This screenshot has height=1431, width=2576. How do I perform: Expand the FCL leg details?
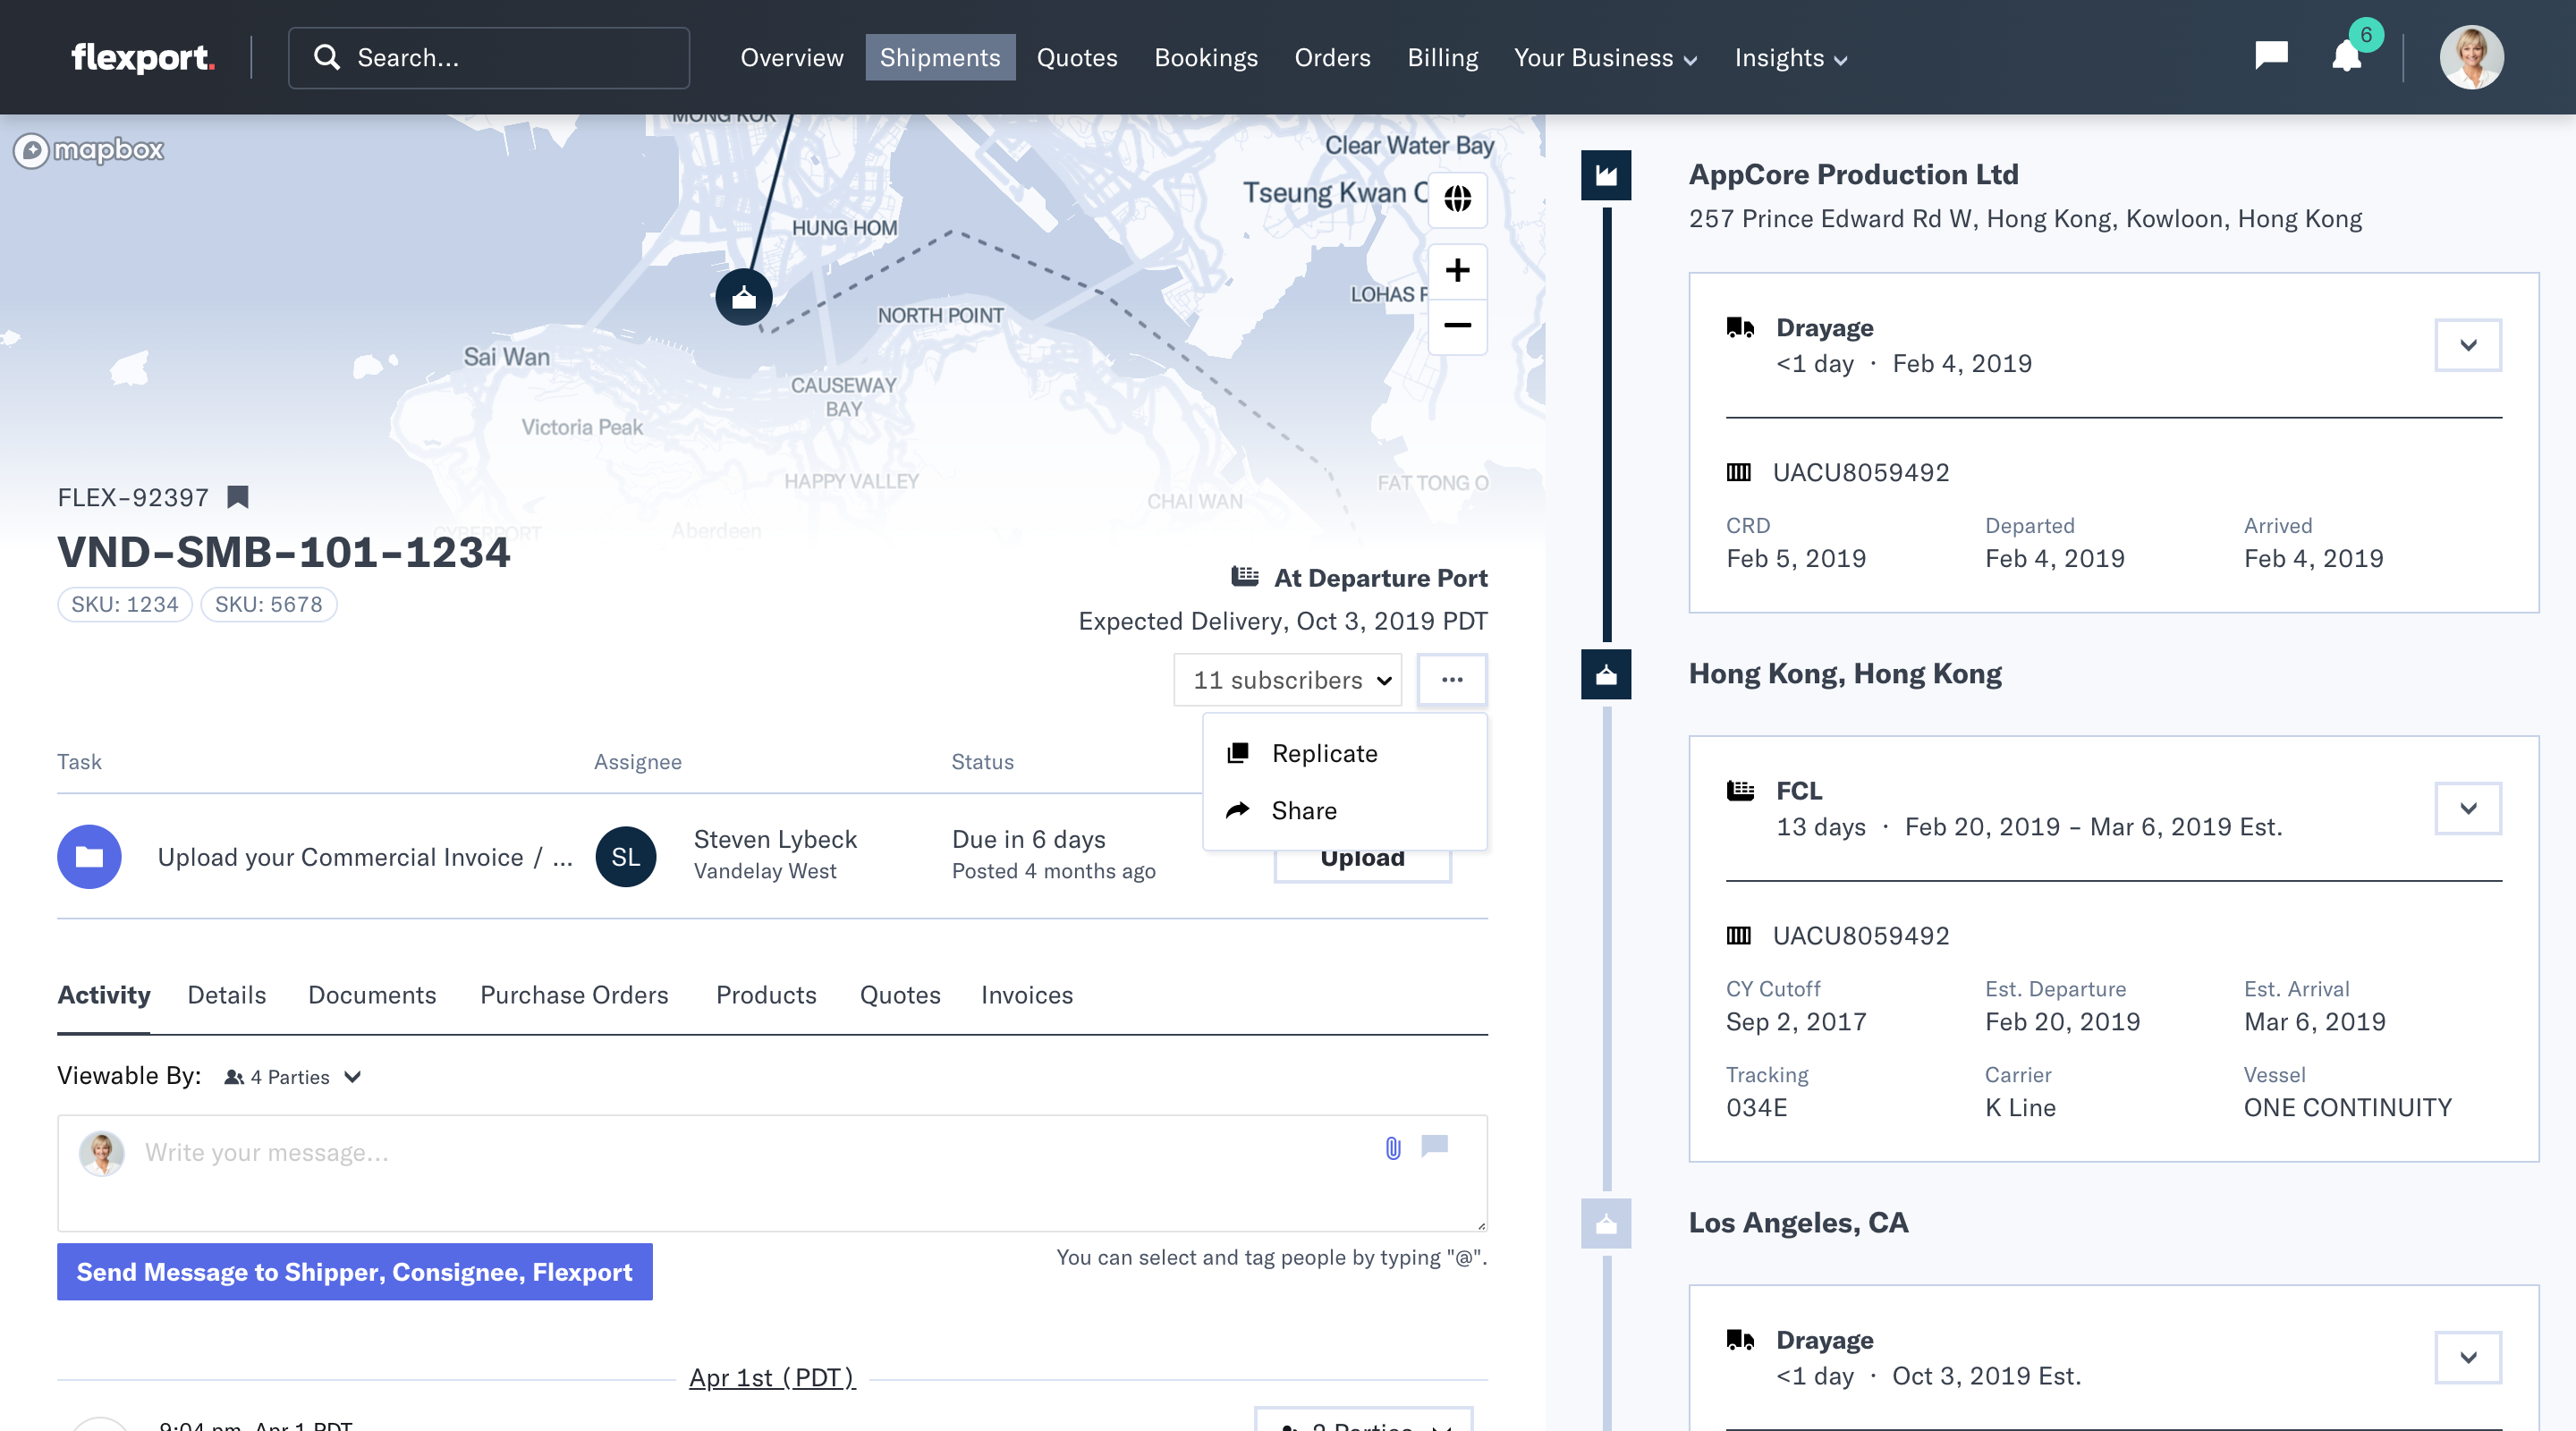(2467, 808)
